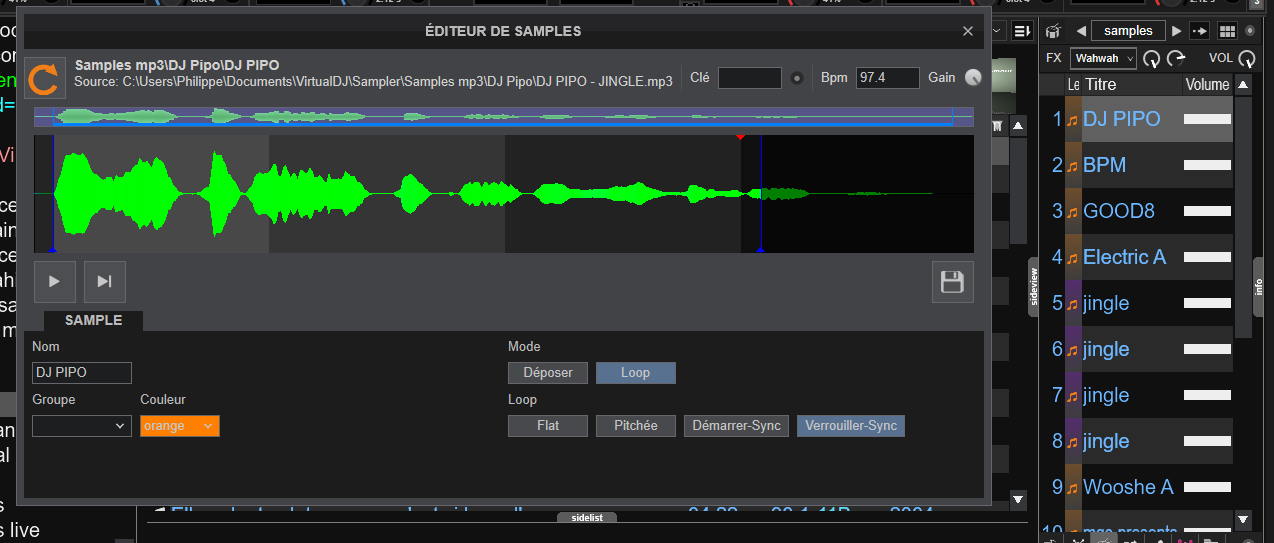Click the Le column header
The image size is (1274, 543).
click(x=1074, y=85)
